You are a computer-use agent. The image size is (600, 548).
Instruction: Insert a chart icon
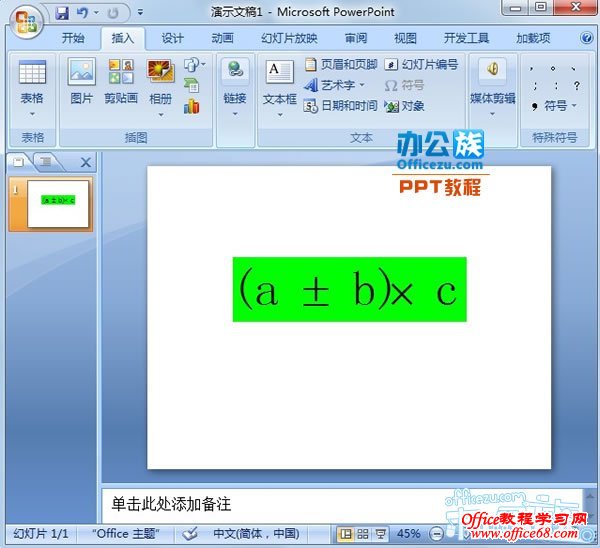(x=191, y=106)
